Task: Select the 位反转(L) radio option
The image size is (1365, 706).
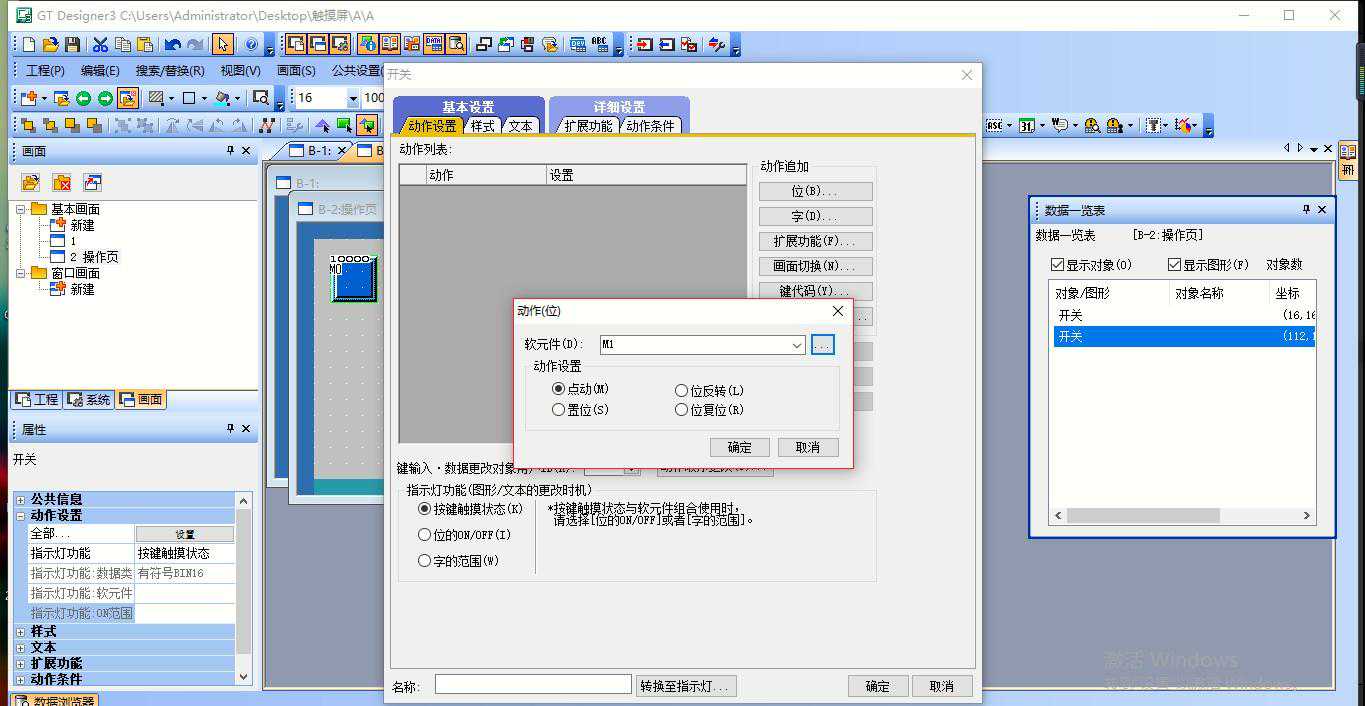Action: click(682, 391)
